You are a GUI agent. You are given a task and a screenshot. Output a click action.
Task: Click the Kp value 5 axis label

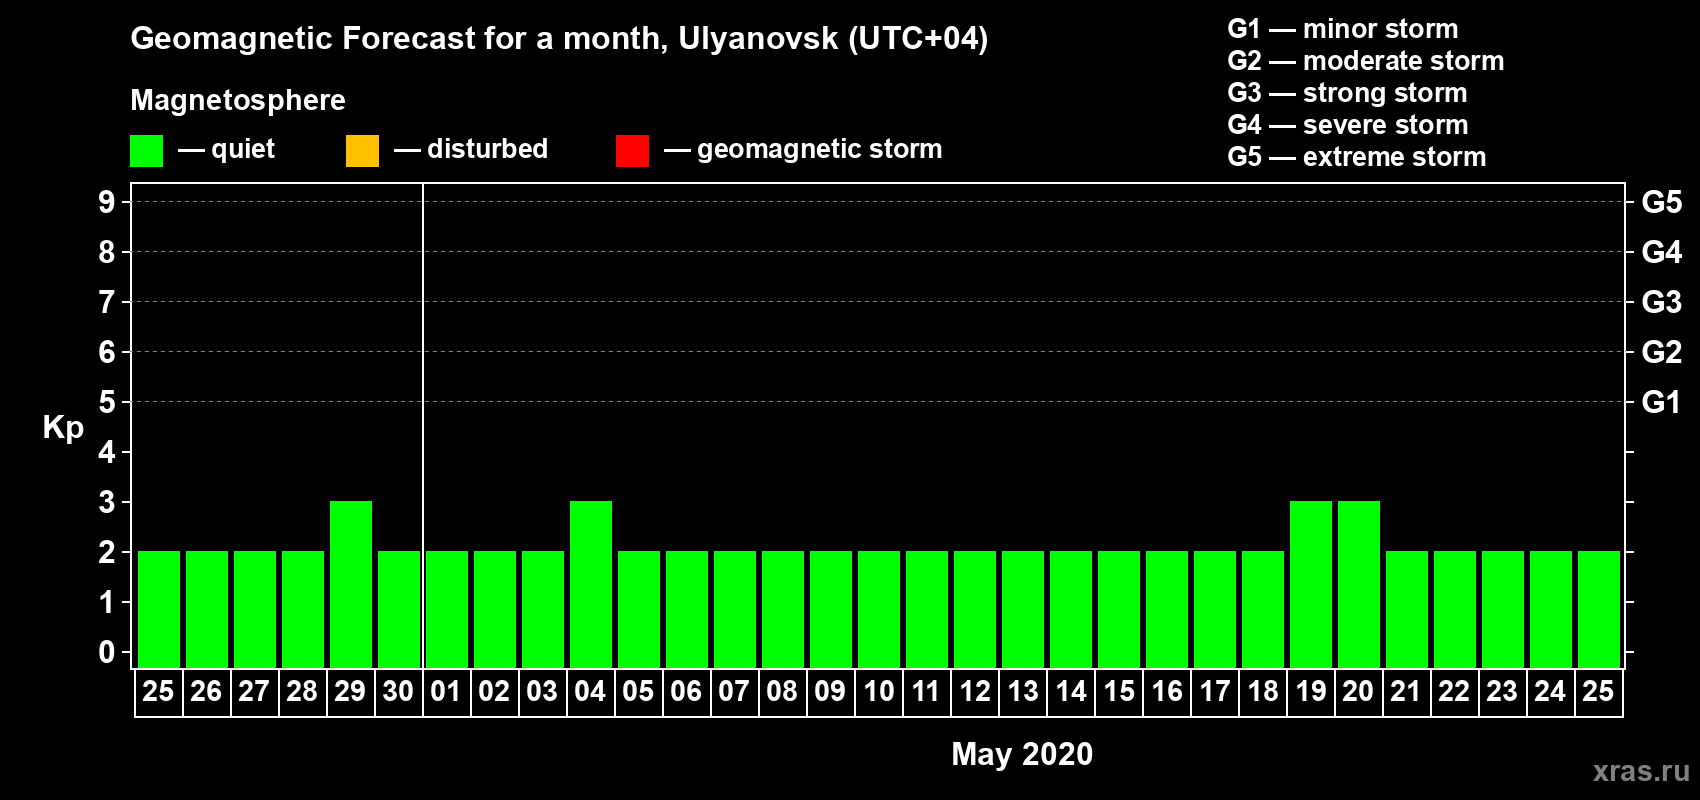(x=107, y=402)
